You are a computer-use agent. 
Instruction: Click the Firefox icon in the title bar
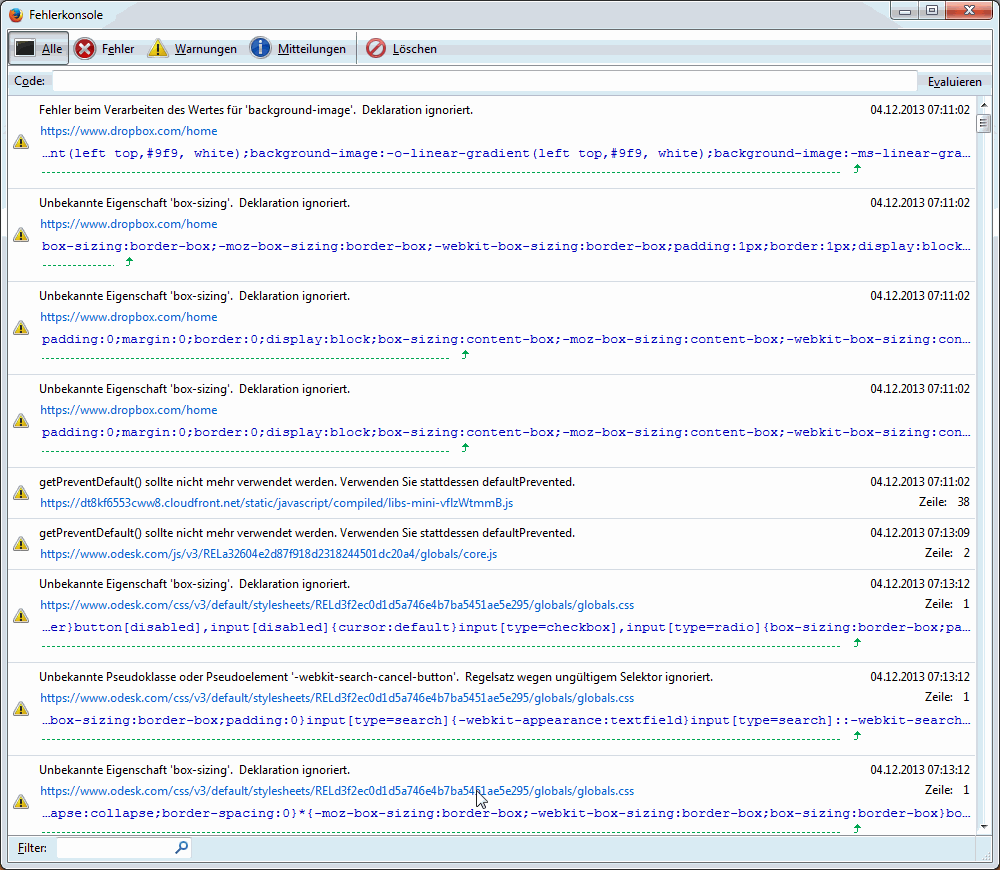(x=15, y=14)
